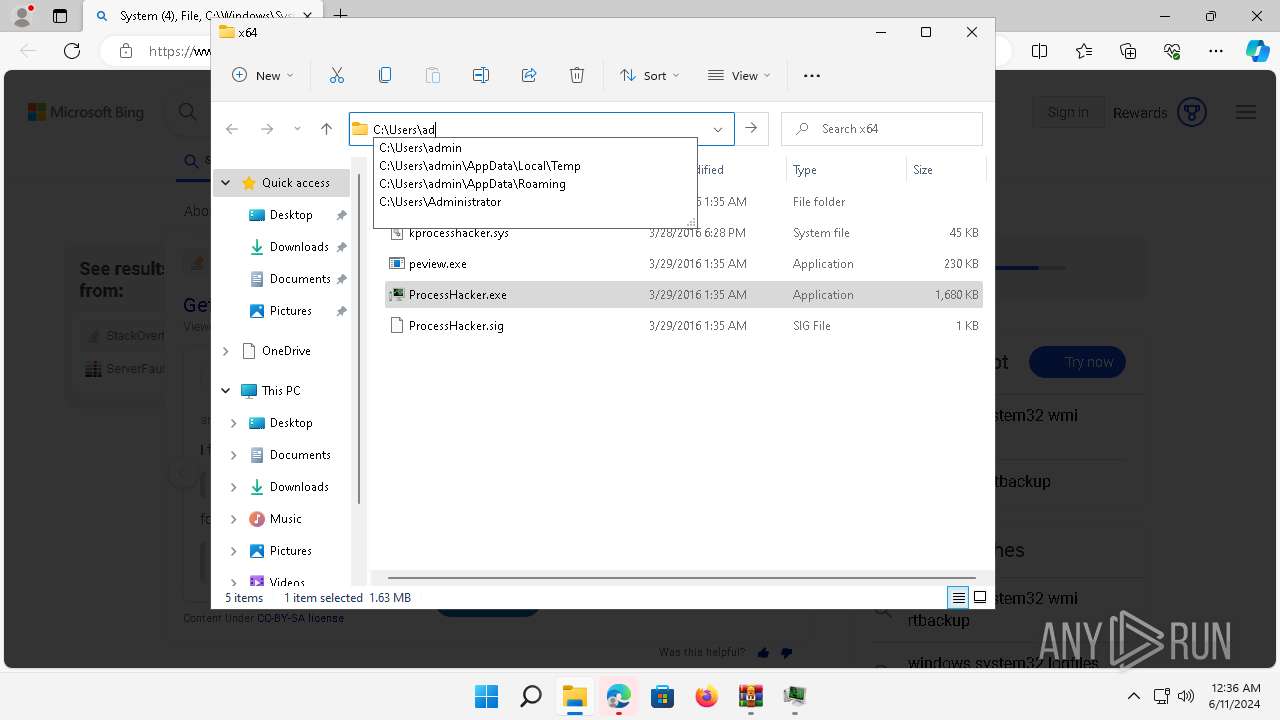Screen dimensions: 1280x720
Task: Click the Share icon in toolbar
Action: click(529, 75)
